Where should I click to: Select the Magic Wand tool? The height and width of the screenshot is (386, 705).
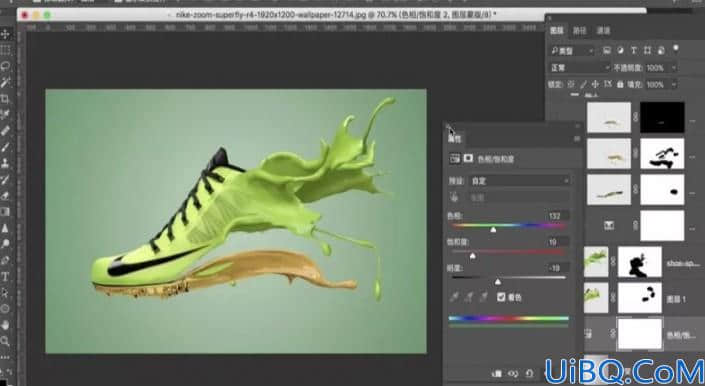click(5, 82)
